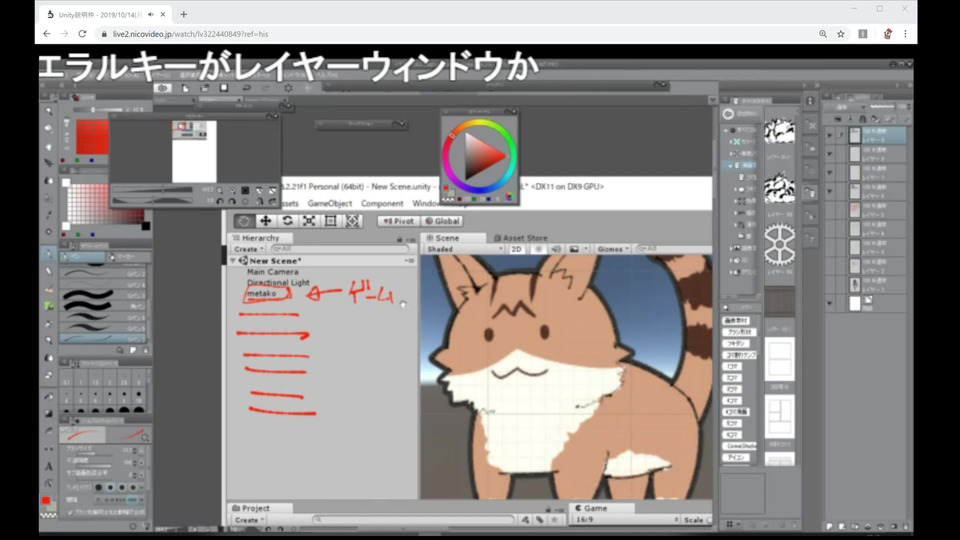This screenshot has width=960, height=540.
Task: Click the Project panel search field
Action: click(414, 520)
